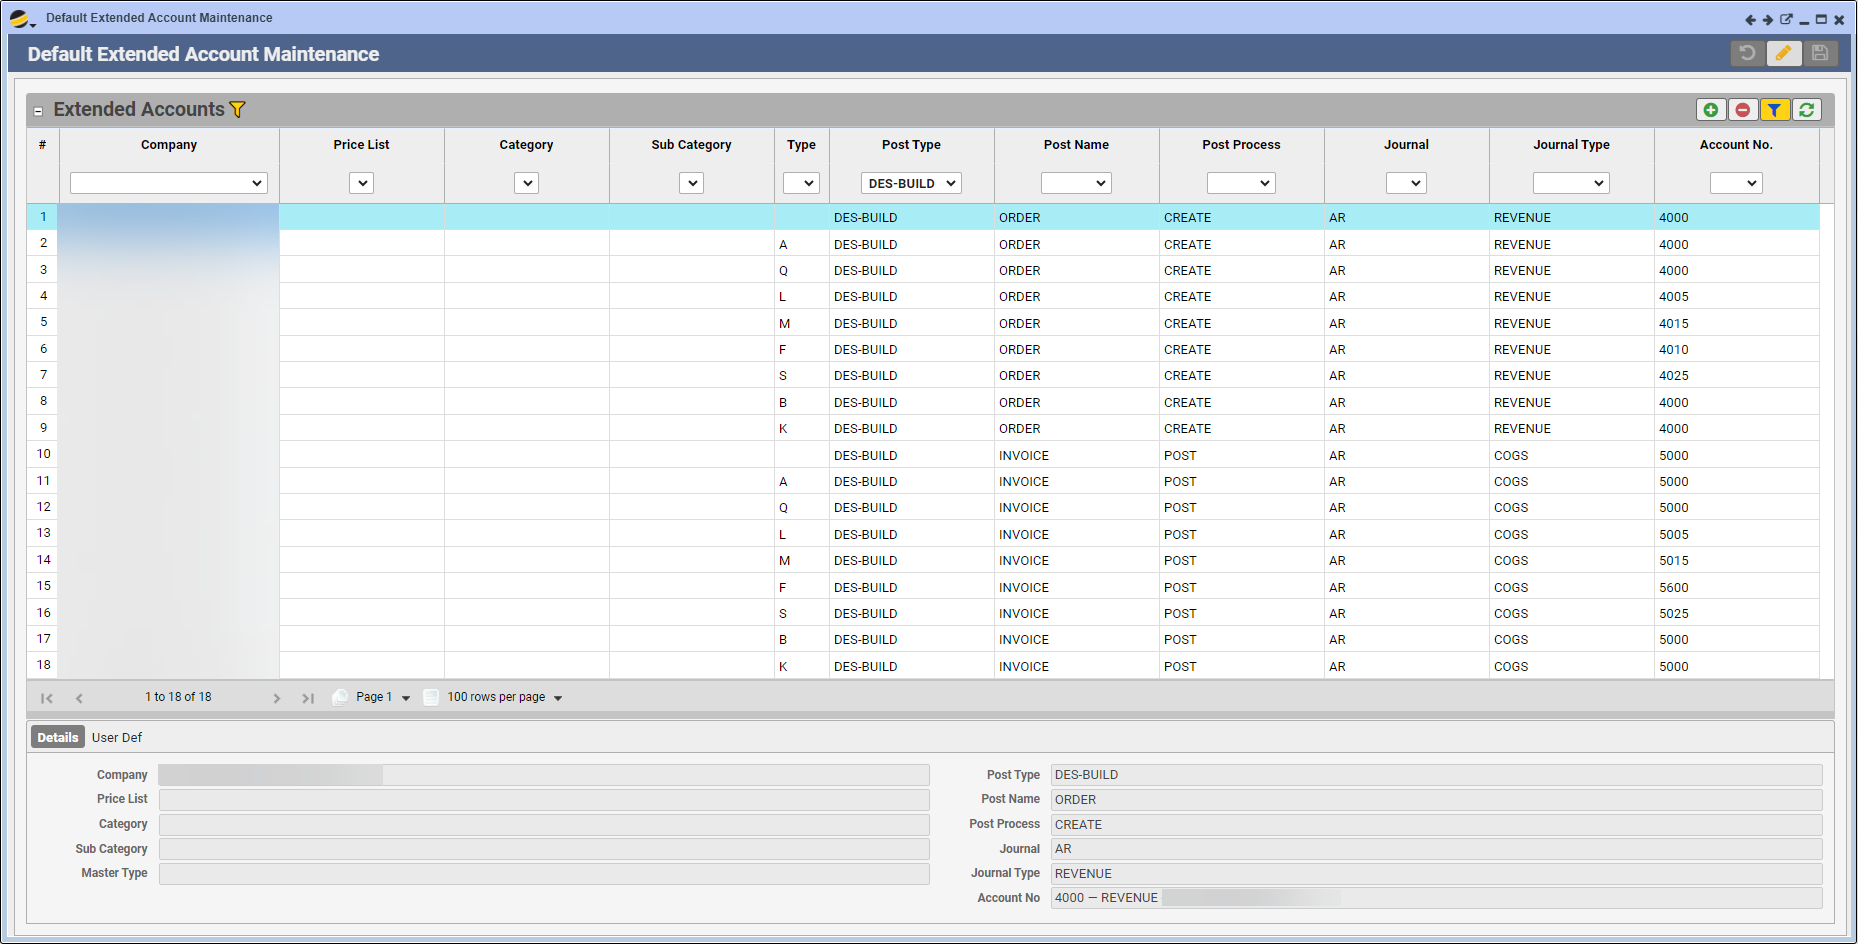Click the pop-out window icon
Viewport: 1858px width, 944px height.
[x=1786, y=19]
